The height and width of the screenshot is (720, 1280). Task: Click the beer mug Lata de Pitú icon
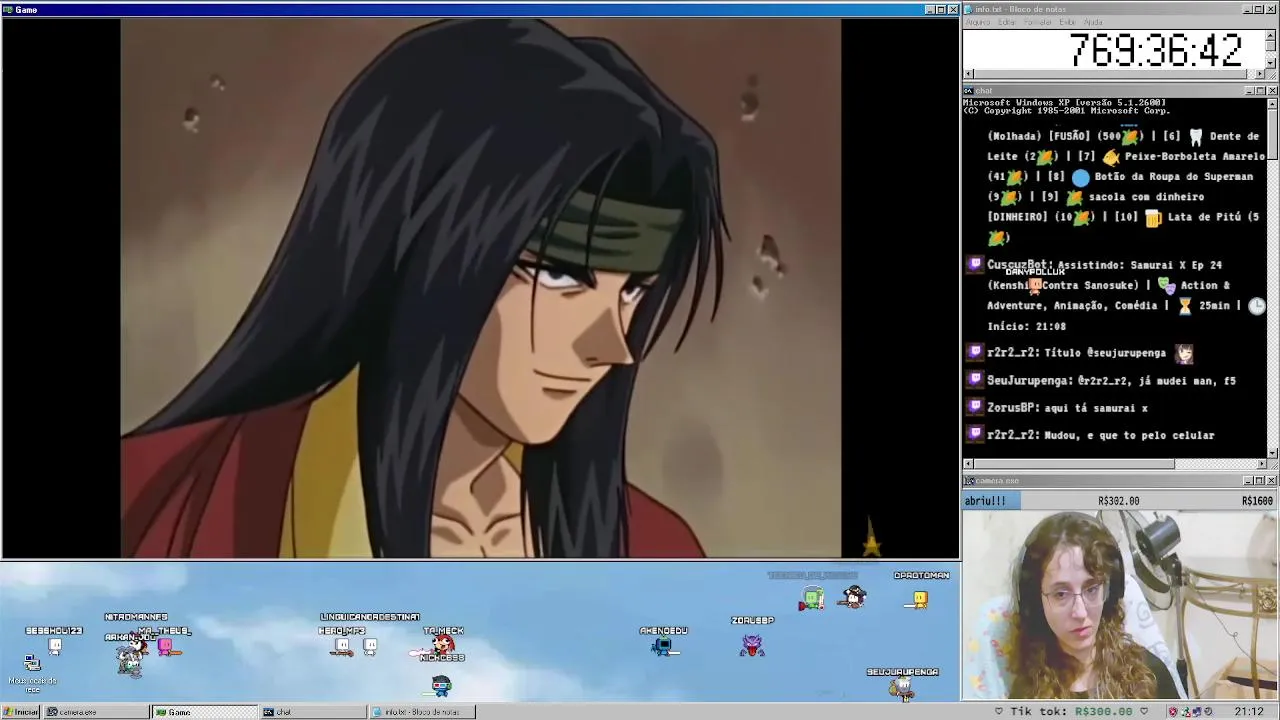[1153, 217]
